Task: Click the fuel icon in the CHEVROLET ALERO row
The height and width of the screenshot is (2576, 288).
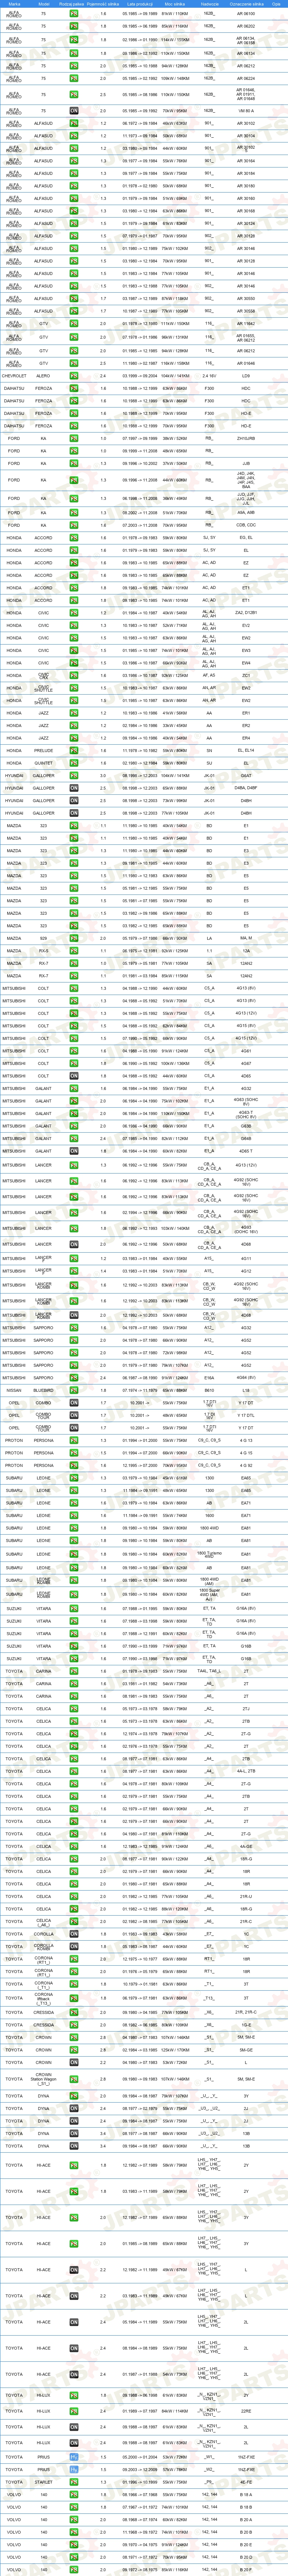Action: click(74, 376)
